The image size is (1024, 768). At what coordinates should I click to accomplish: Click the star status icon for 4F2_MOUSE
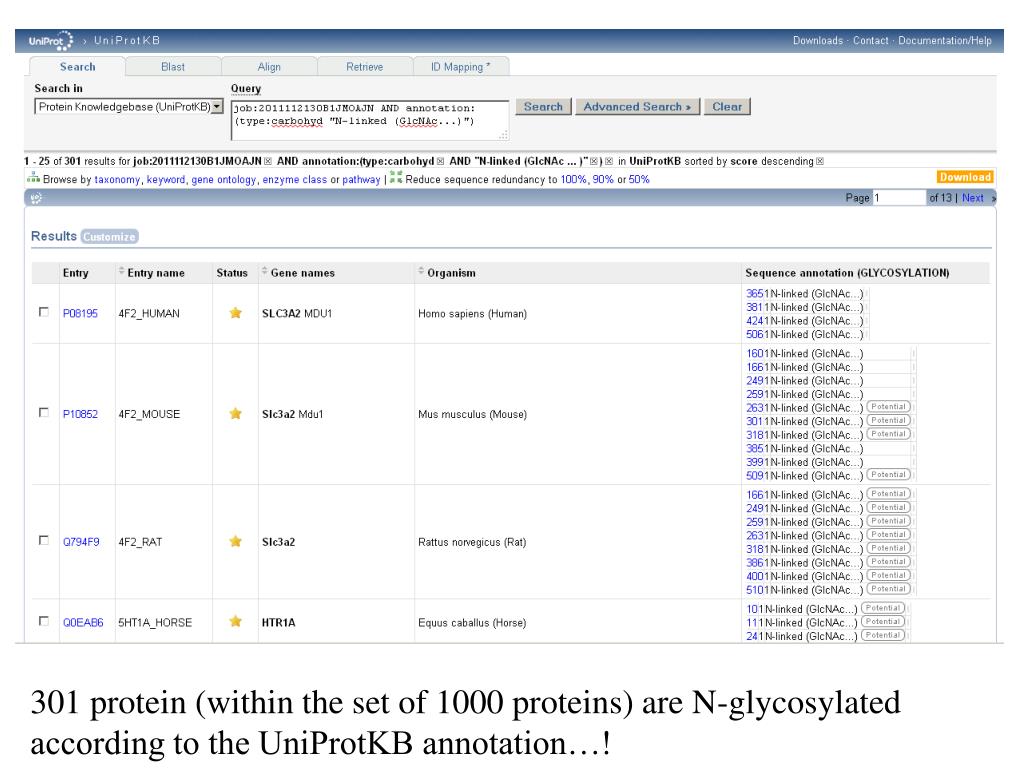(x=236, y=413)
